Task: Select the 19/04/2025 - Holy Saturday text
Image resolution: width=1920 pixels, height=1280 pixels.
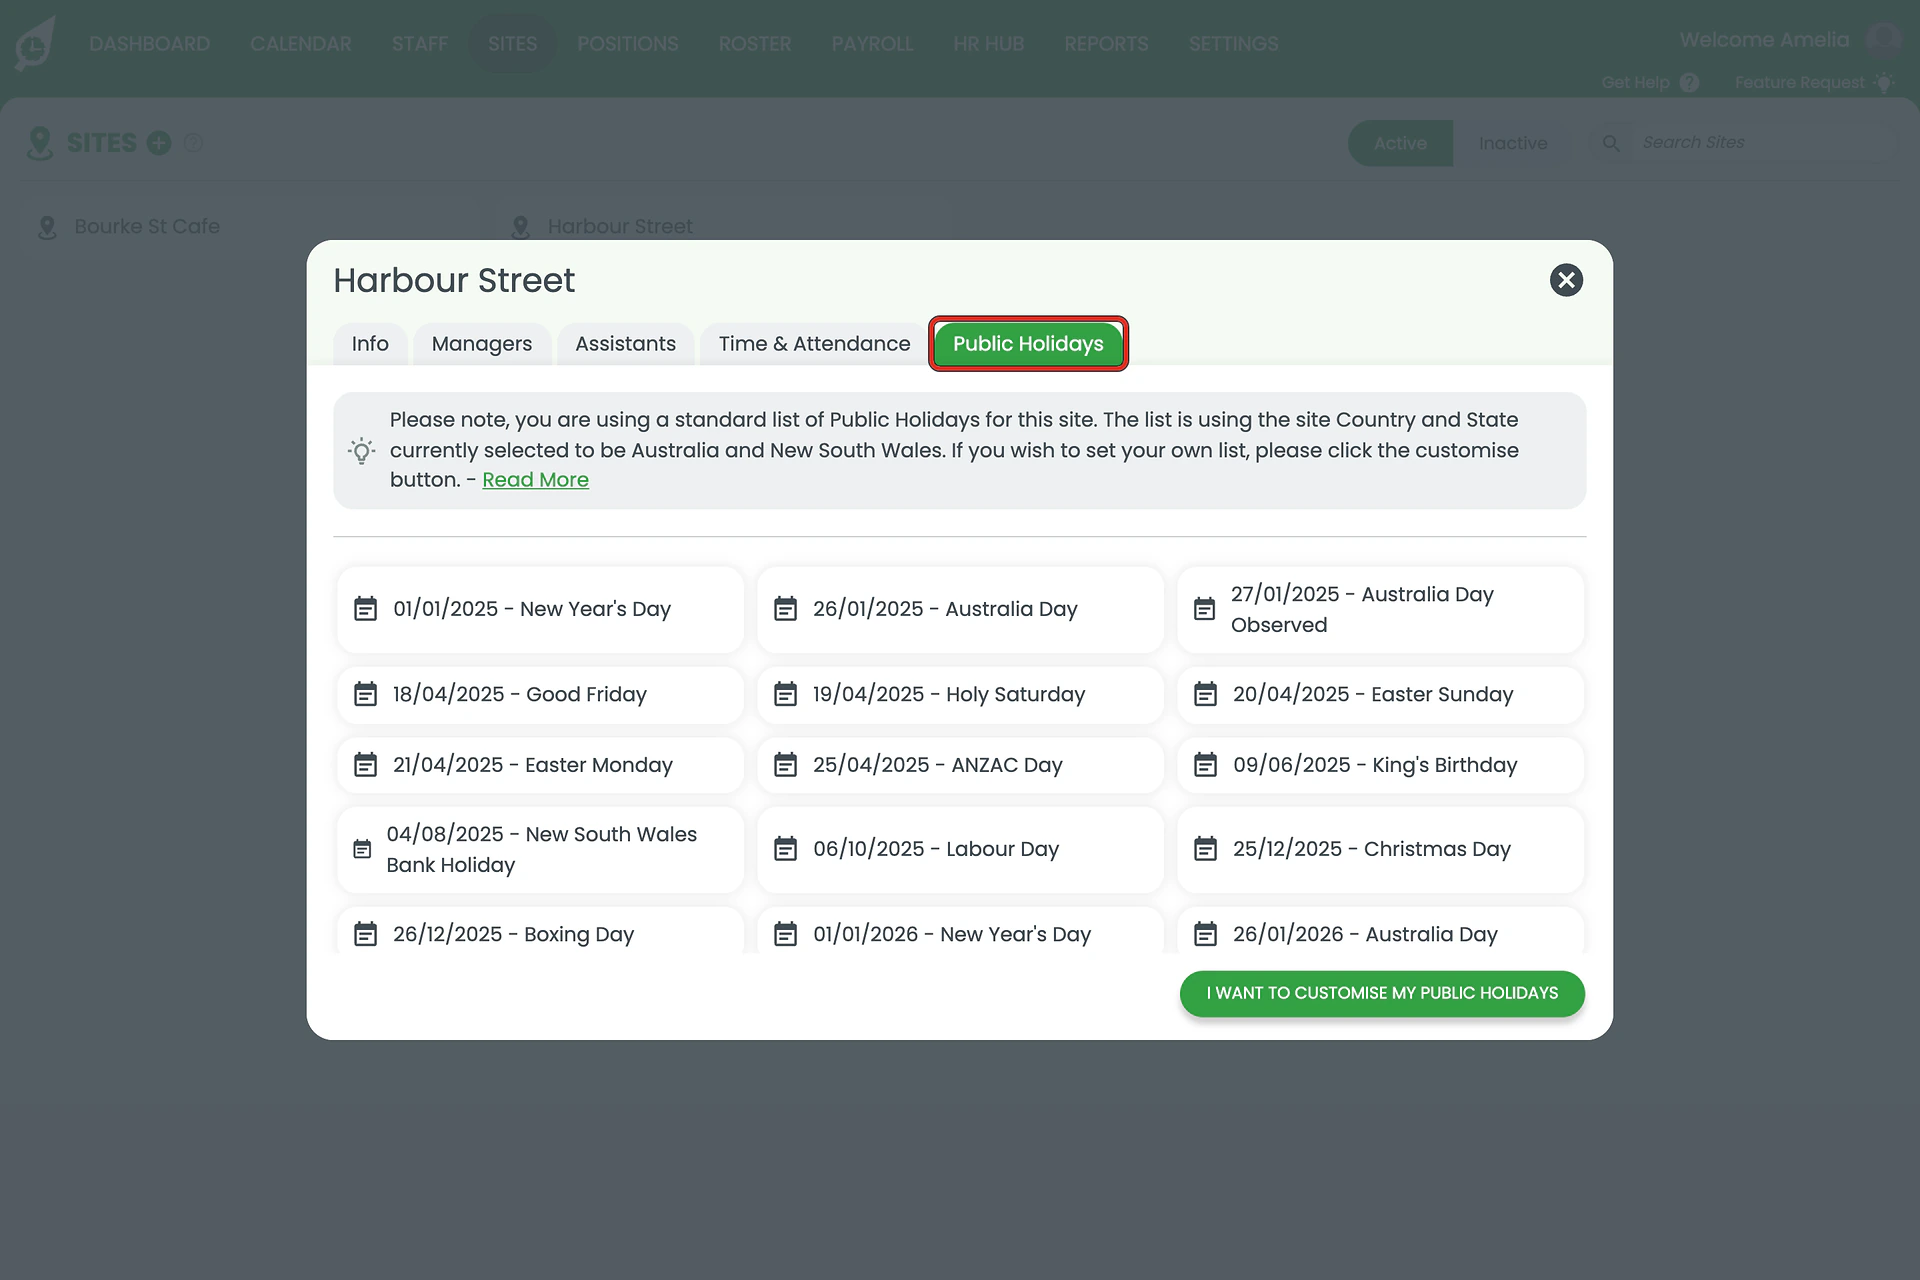Action: [948, 694]
